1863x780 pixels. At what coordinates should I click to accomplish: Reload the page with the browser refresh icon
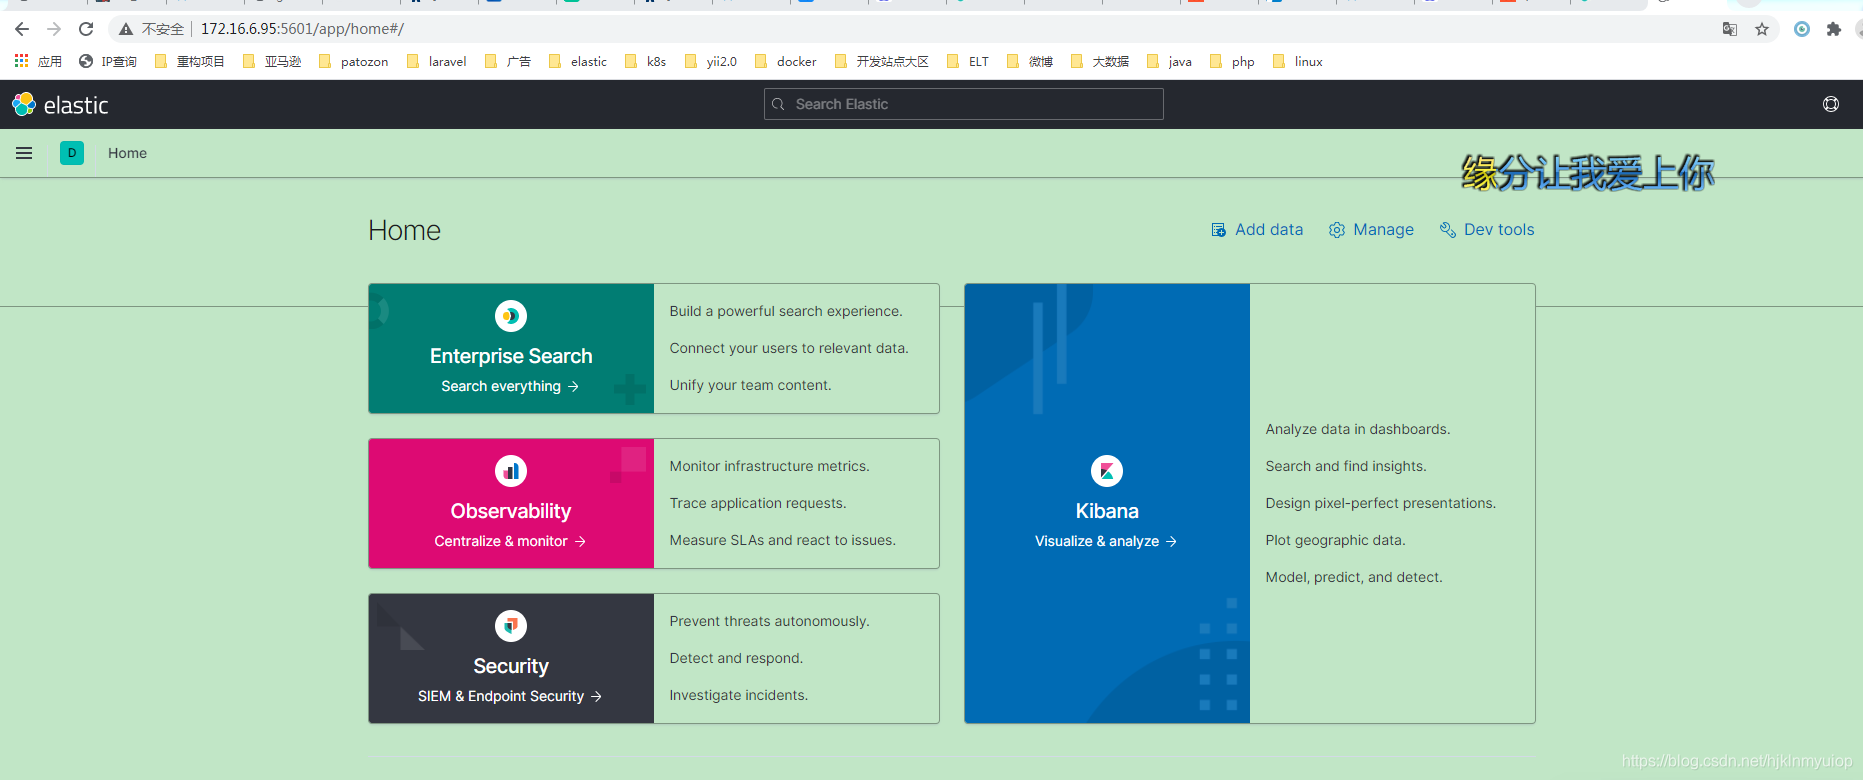pyautogui.click(x=86, y=29)
